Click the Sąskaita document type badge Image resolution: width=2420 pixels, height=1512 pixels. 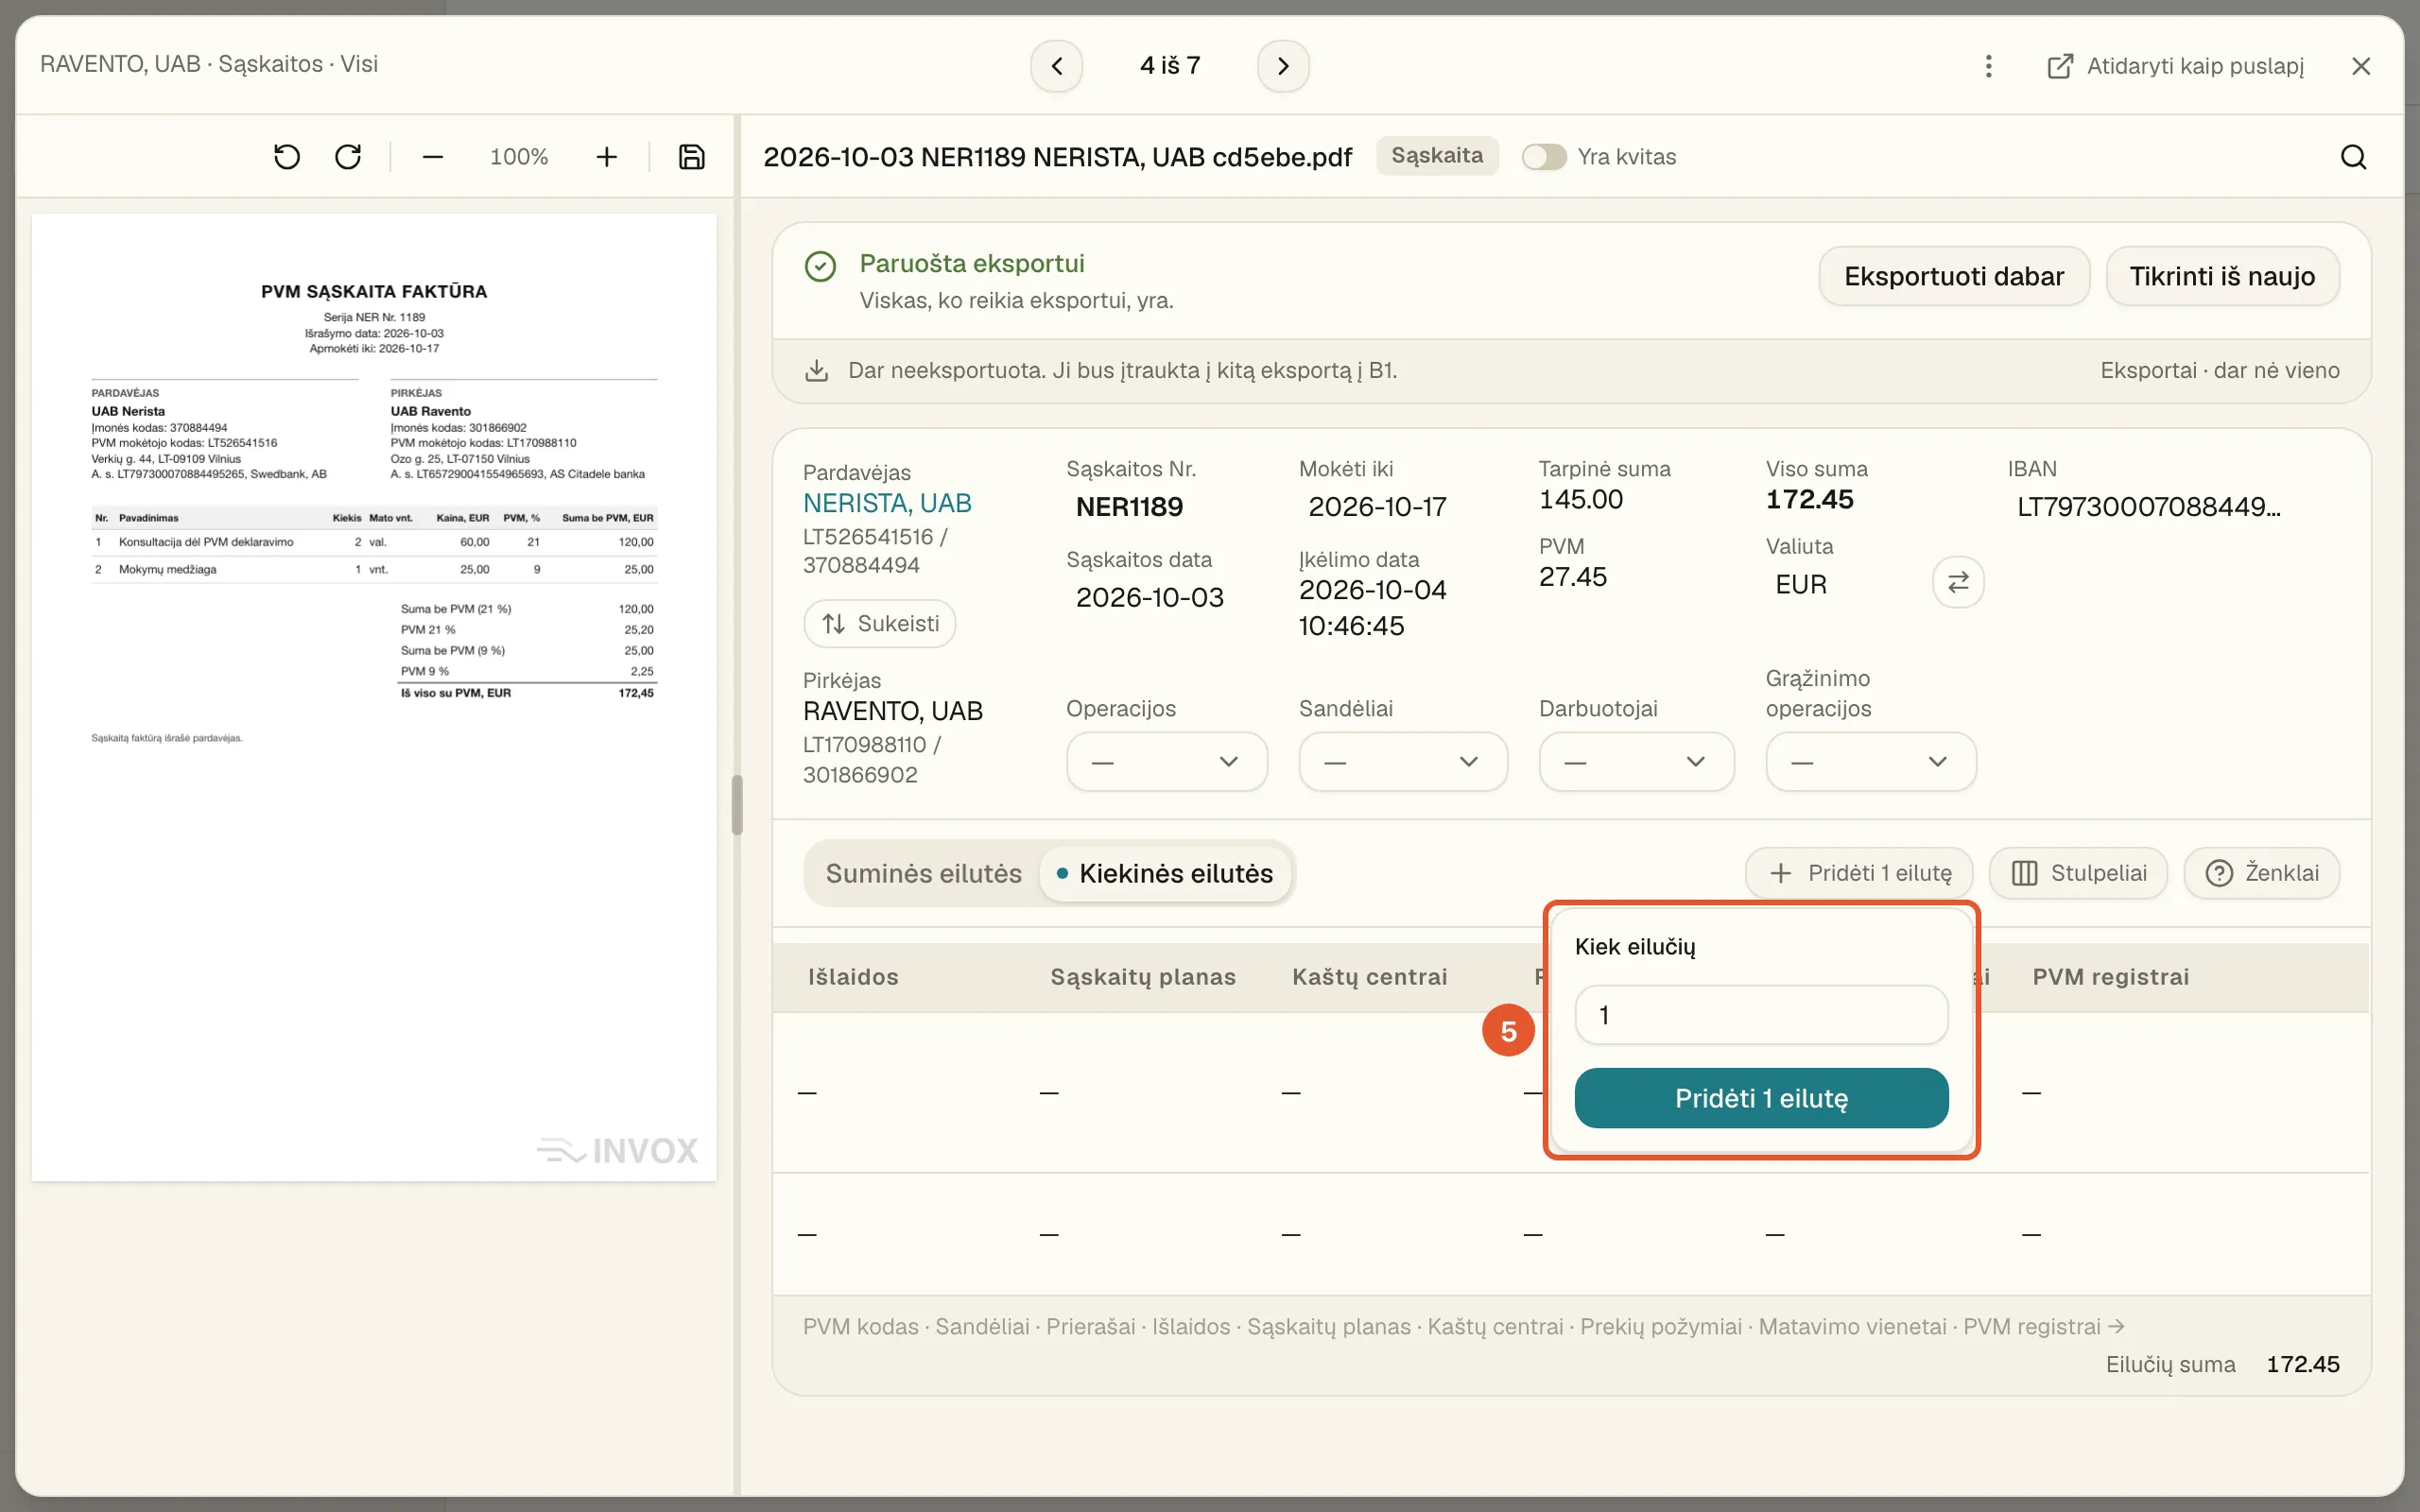[x=1437, y=156]
